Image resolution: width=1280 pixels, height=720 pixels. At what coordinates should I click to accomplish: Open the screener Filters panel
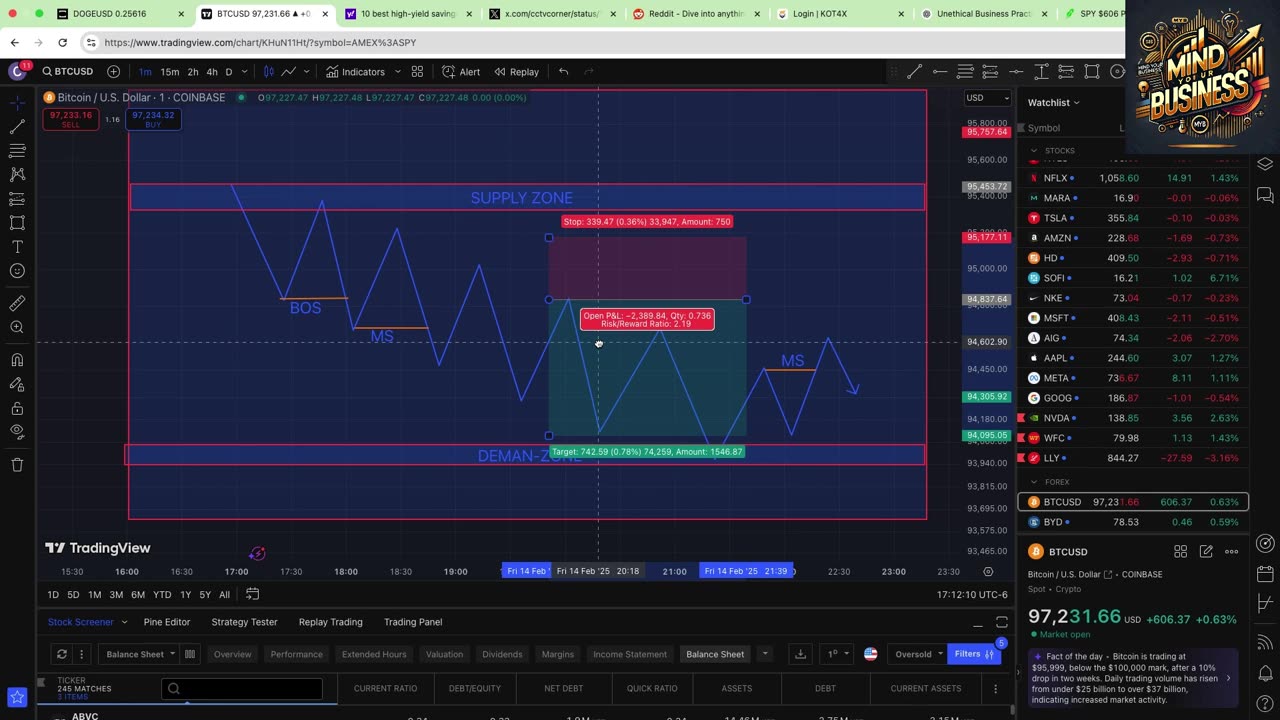tap(974, 654)
